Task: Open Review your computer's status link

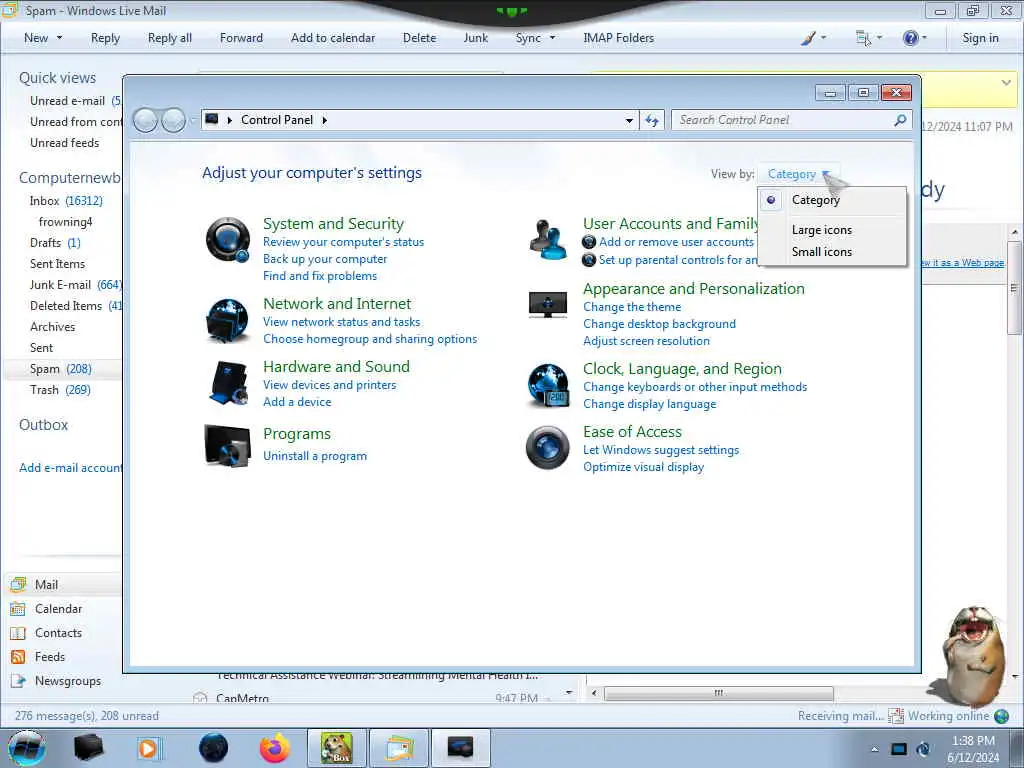Action: (x=344, y=242)
